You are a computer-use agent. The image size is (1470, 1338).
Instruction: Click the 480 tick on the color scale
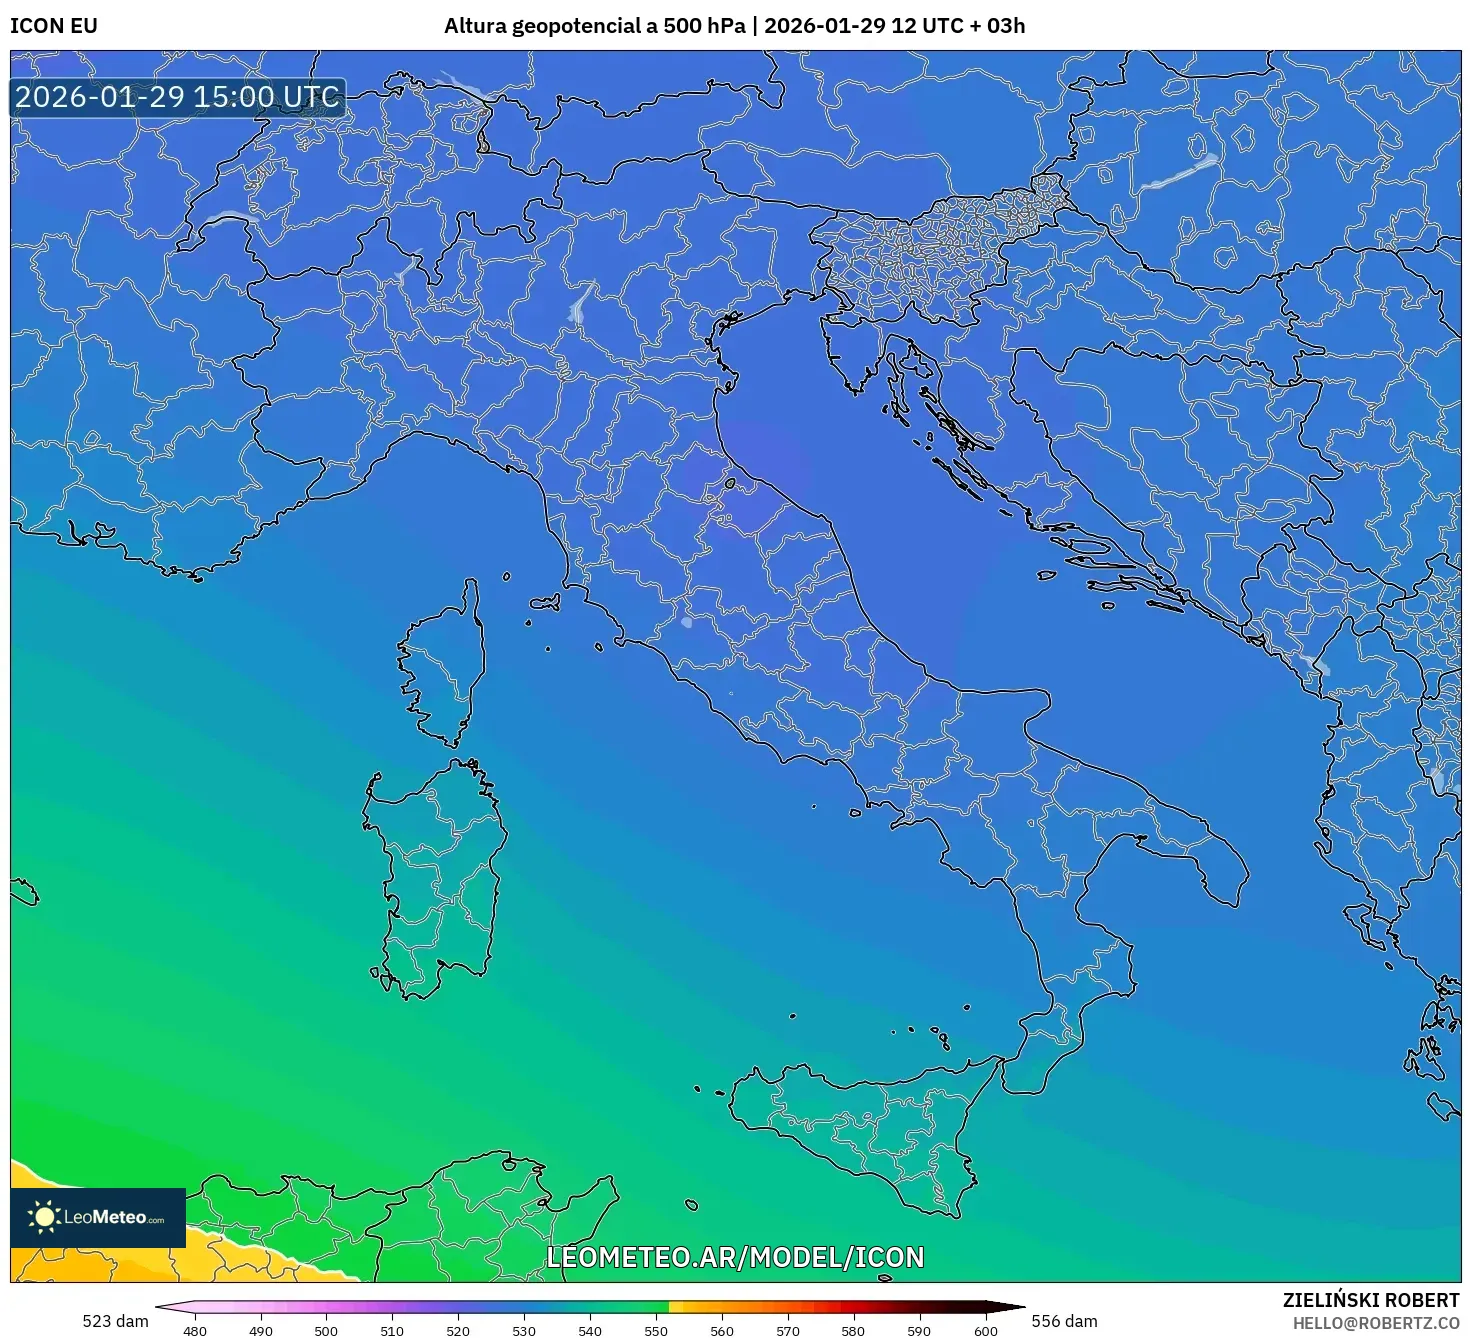pyautogui.click(x=196, y=1331)
